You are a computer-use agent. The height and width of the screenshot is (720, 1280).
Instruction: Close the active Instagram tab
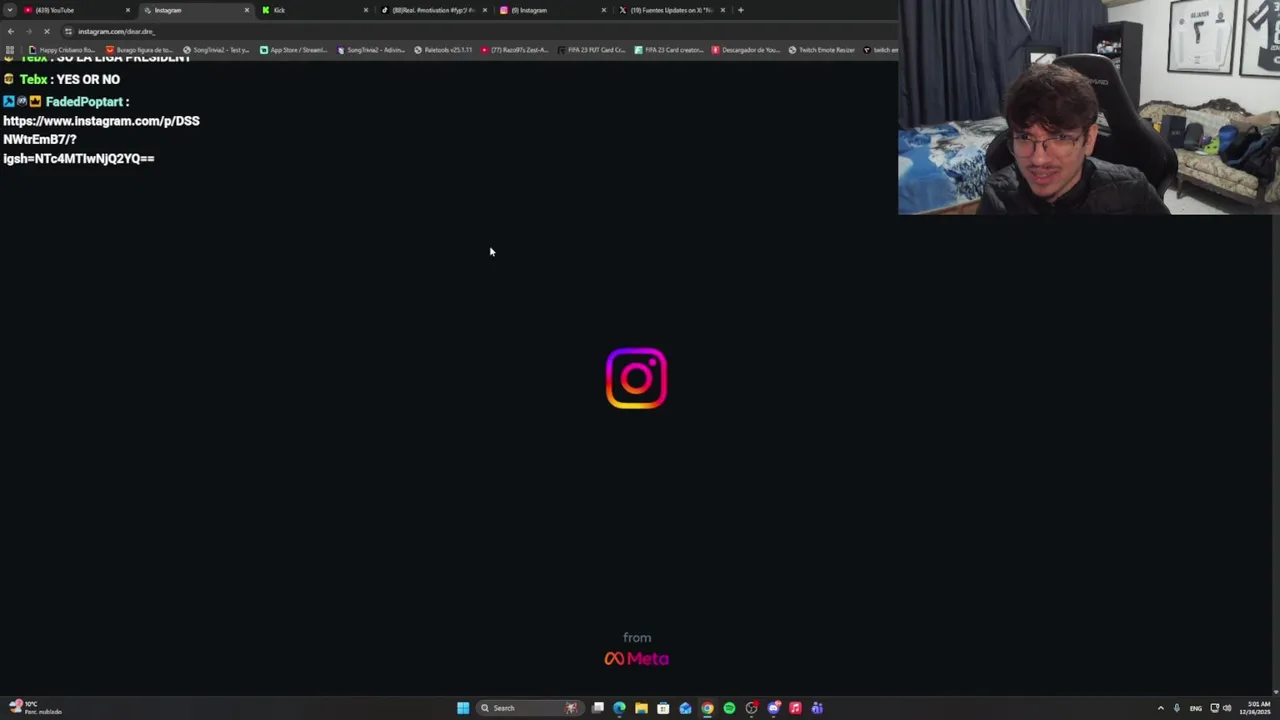point(246,10)
